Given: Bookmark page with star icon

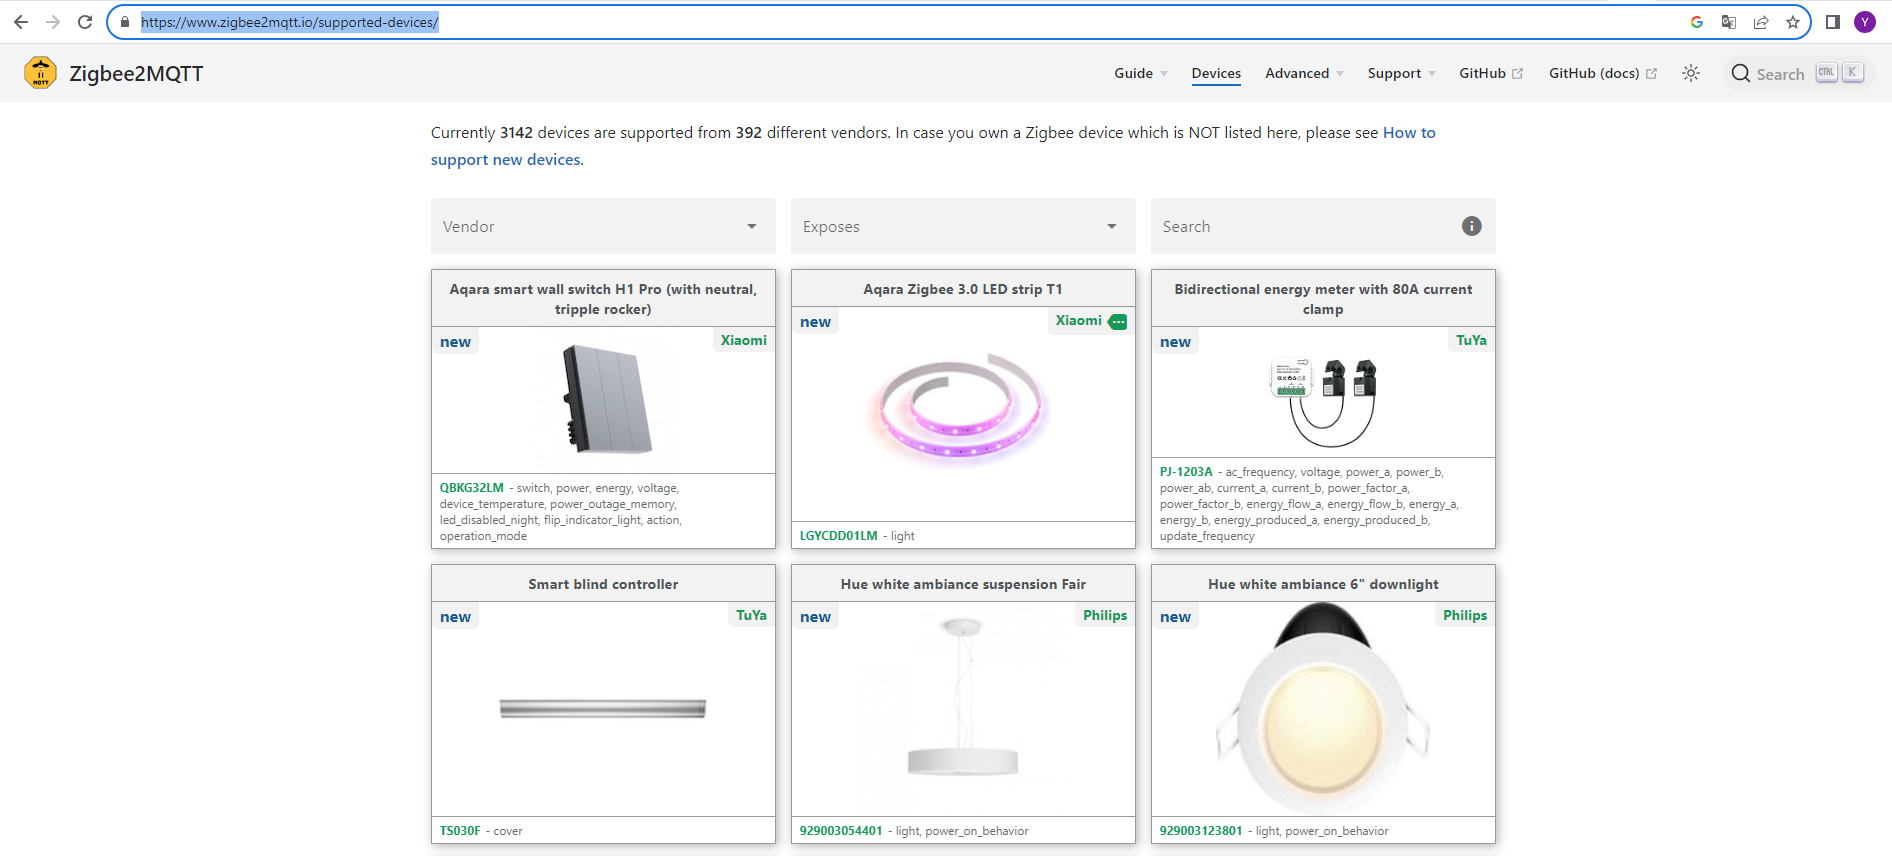Looking at the screenshot, I should [x=1793, y=22].
